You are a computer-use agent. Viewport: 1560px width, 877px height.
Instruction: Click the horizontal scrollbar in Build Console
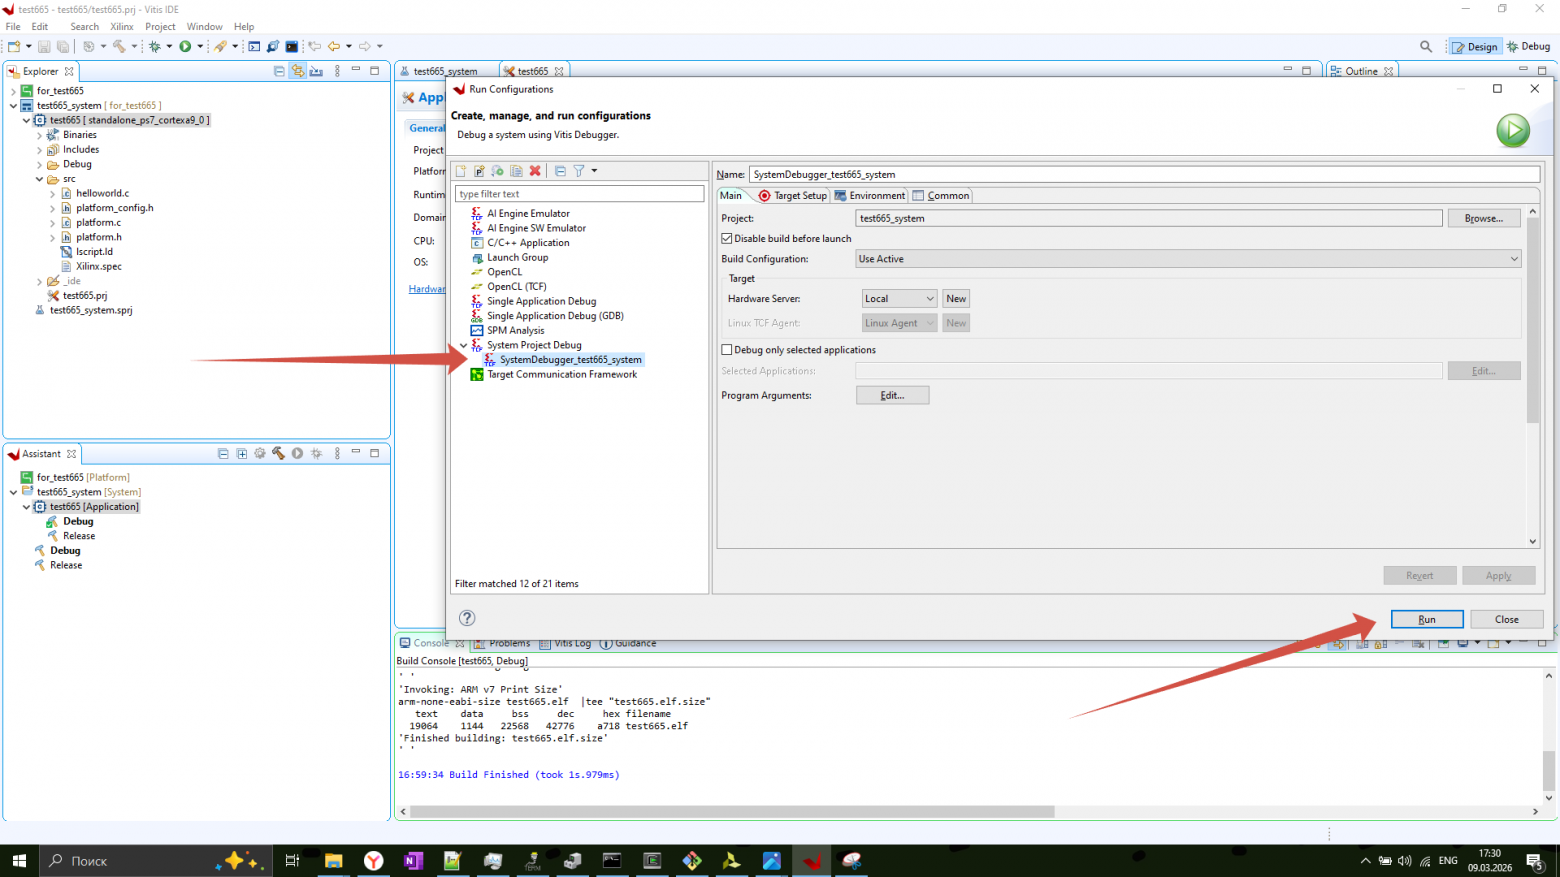tap(732, 812)
